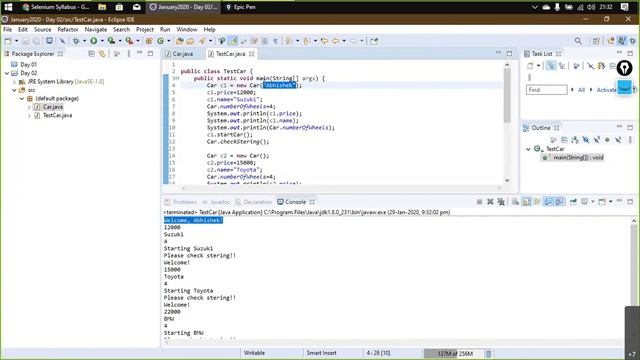Open Selenium Syllabus Chrome taskbar button
The width and height of the screenshot is (640, 360).
coord(56,7)
